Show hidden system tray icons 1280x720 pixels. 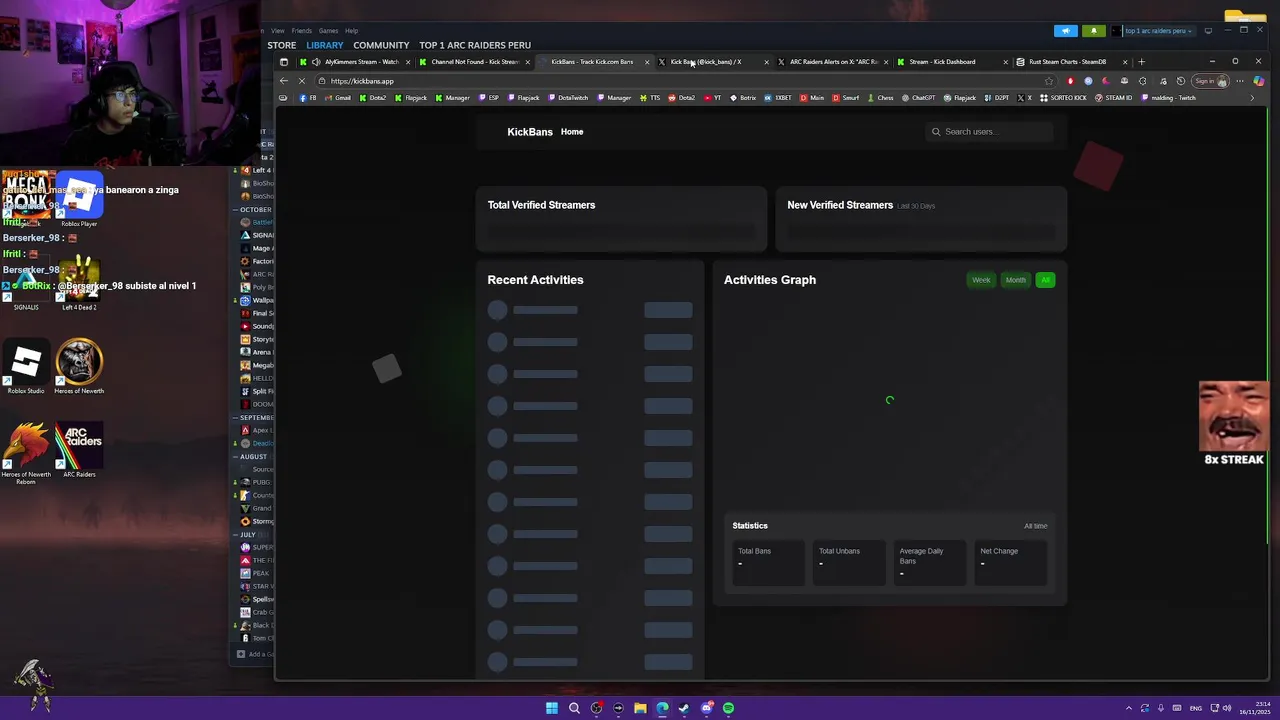coord(1128,708)
